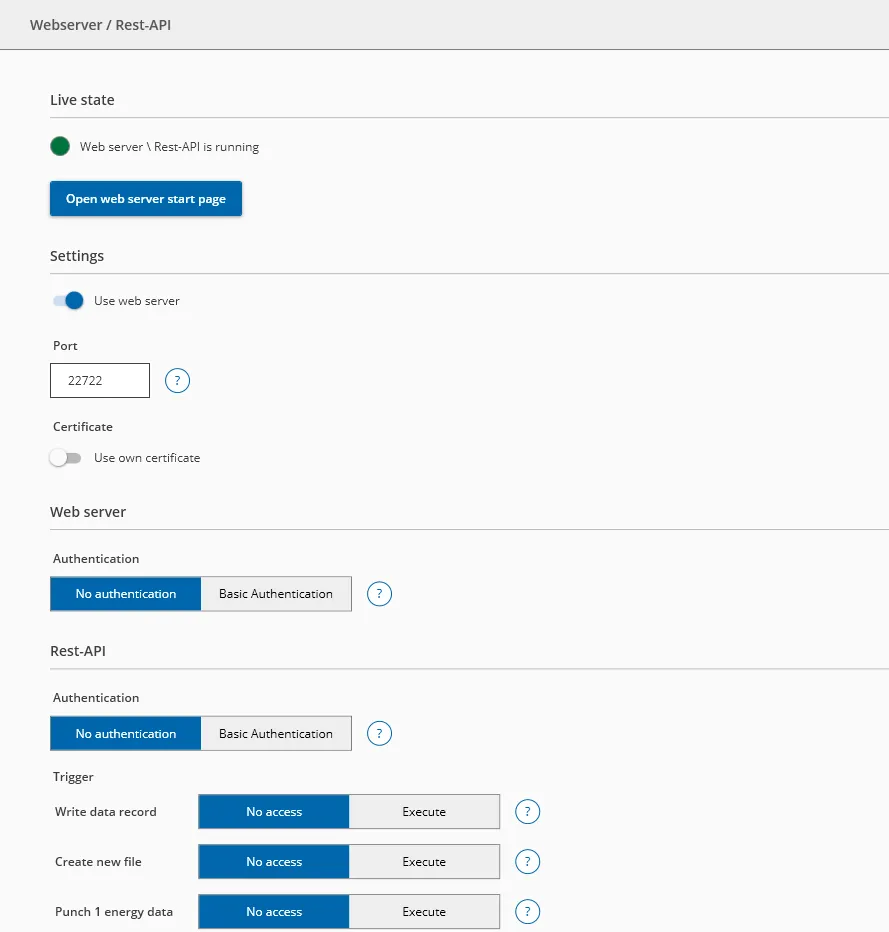Toggle the Use web server switch
This screenshot has width=889, height=932.
[x=68, y=301]
